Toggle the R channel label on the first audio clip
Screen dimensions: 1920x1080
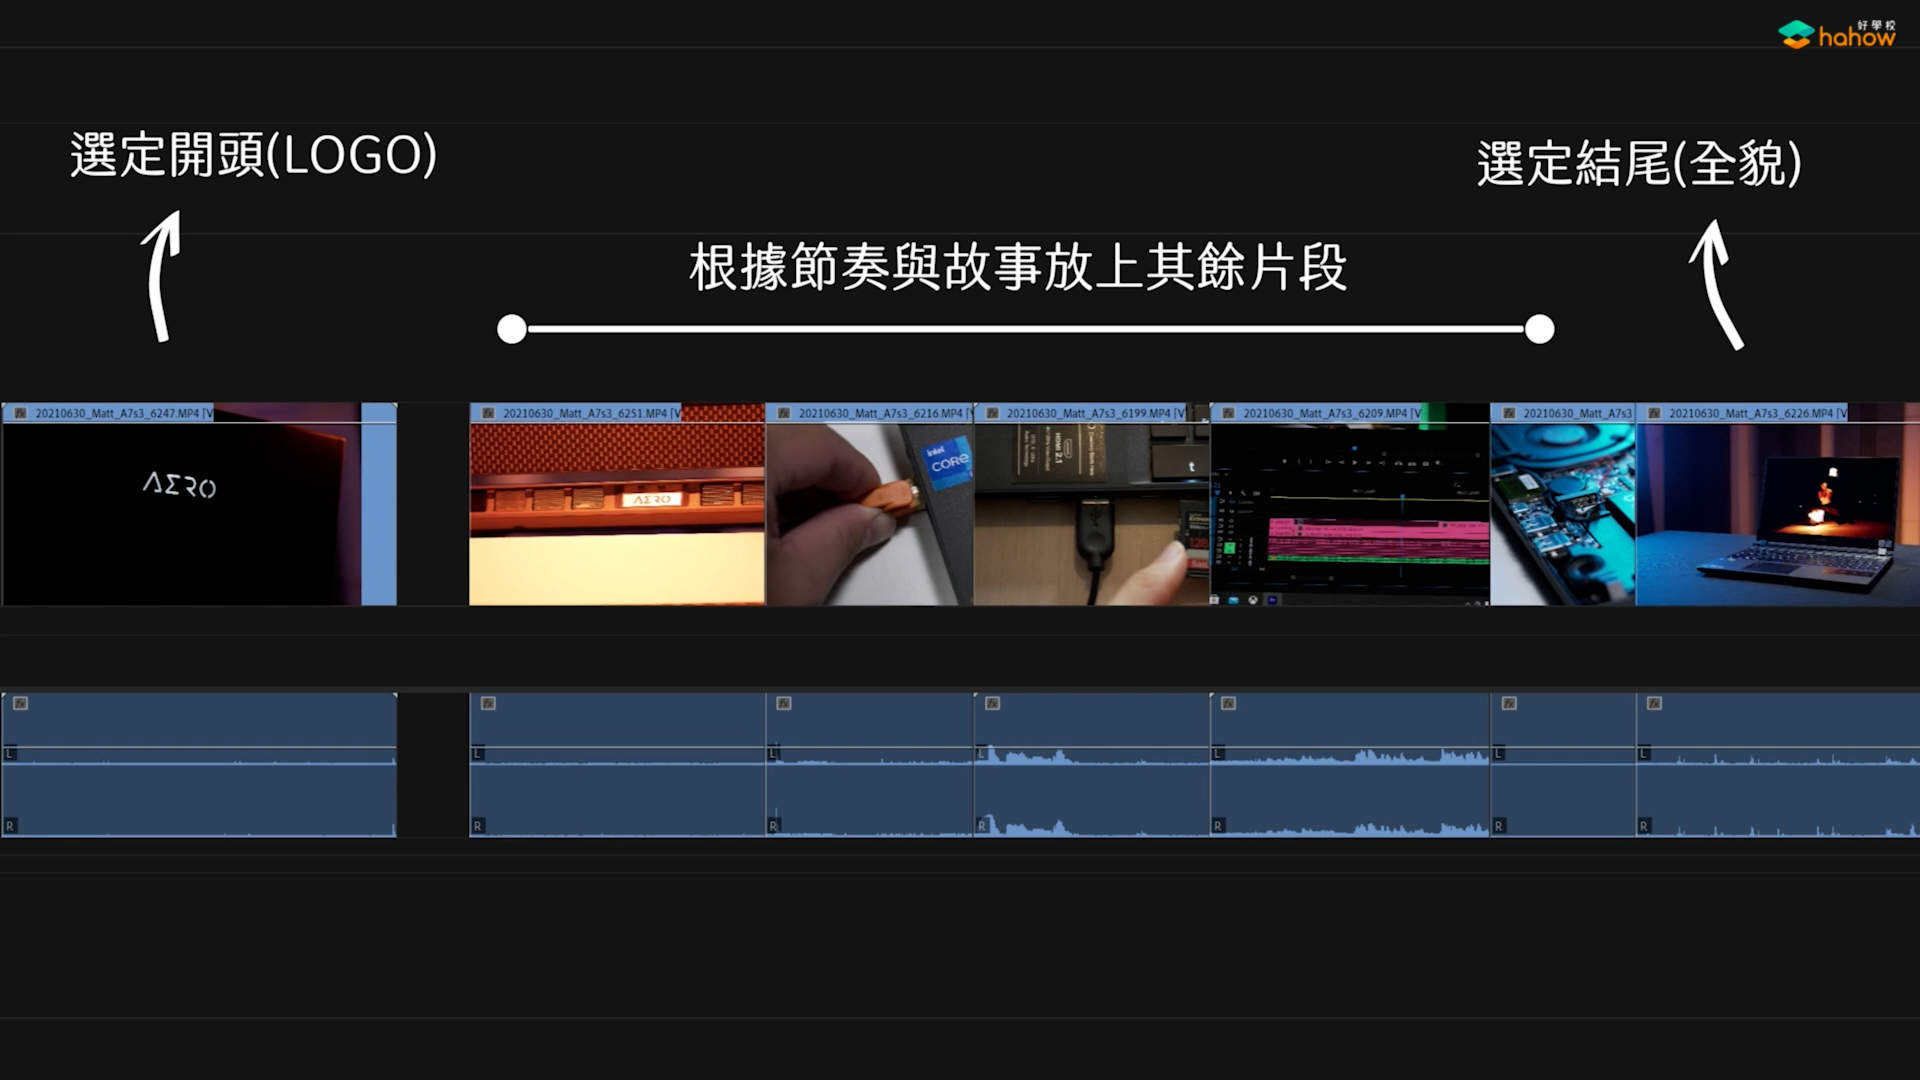click(11, 826)
